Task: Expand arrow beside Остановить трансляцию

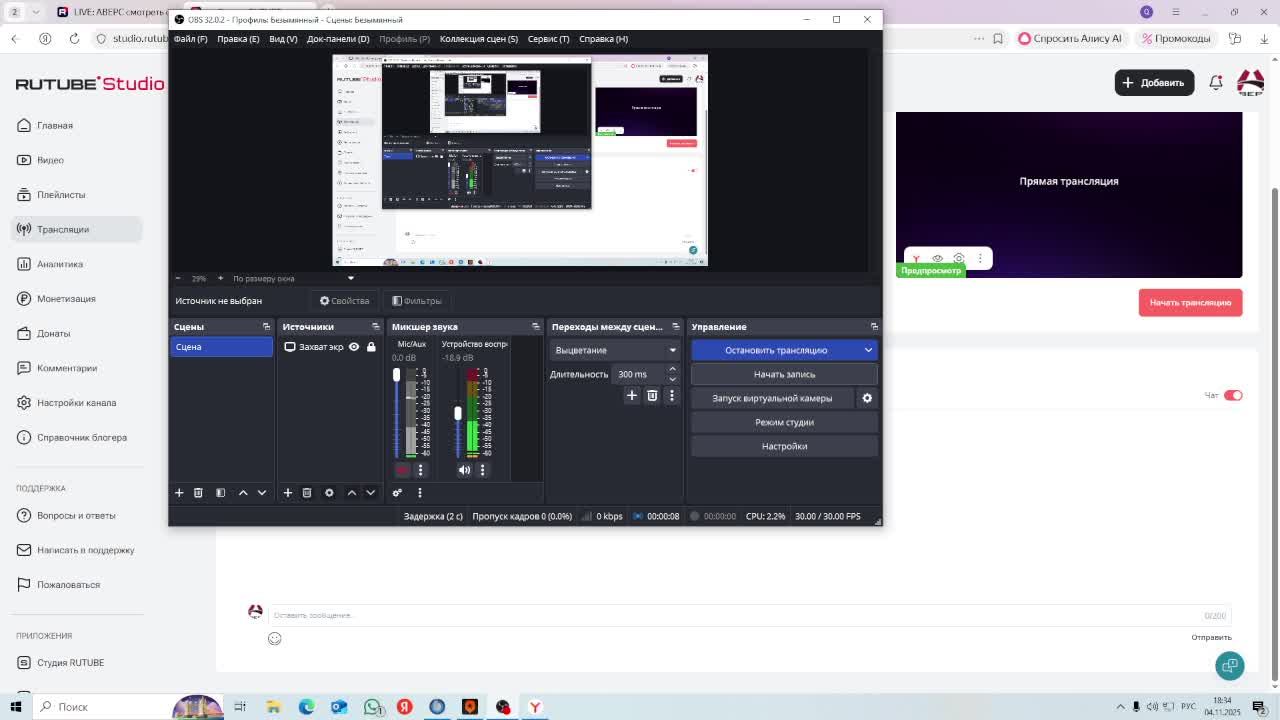Action: [868, 350]
